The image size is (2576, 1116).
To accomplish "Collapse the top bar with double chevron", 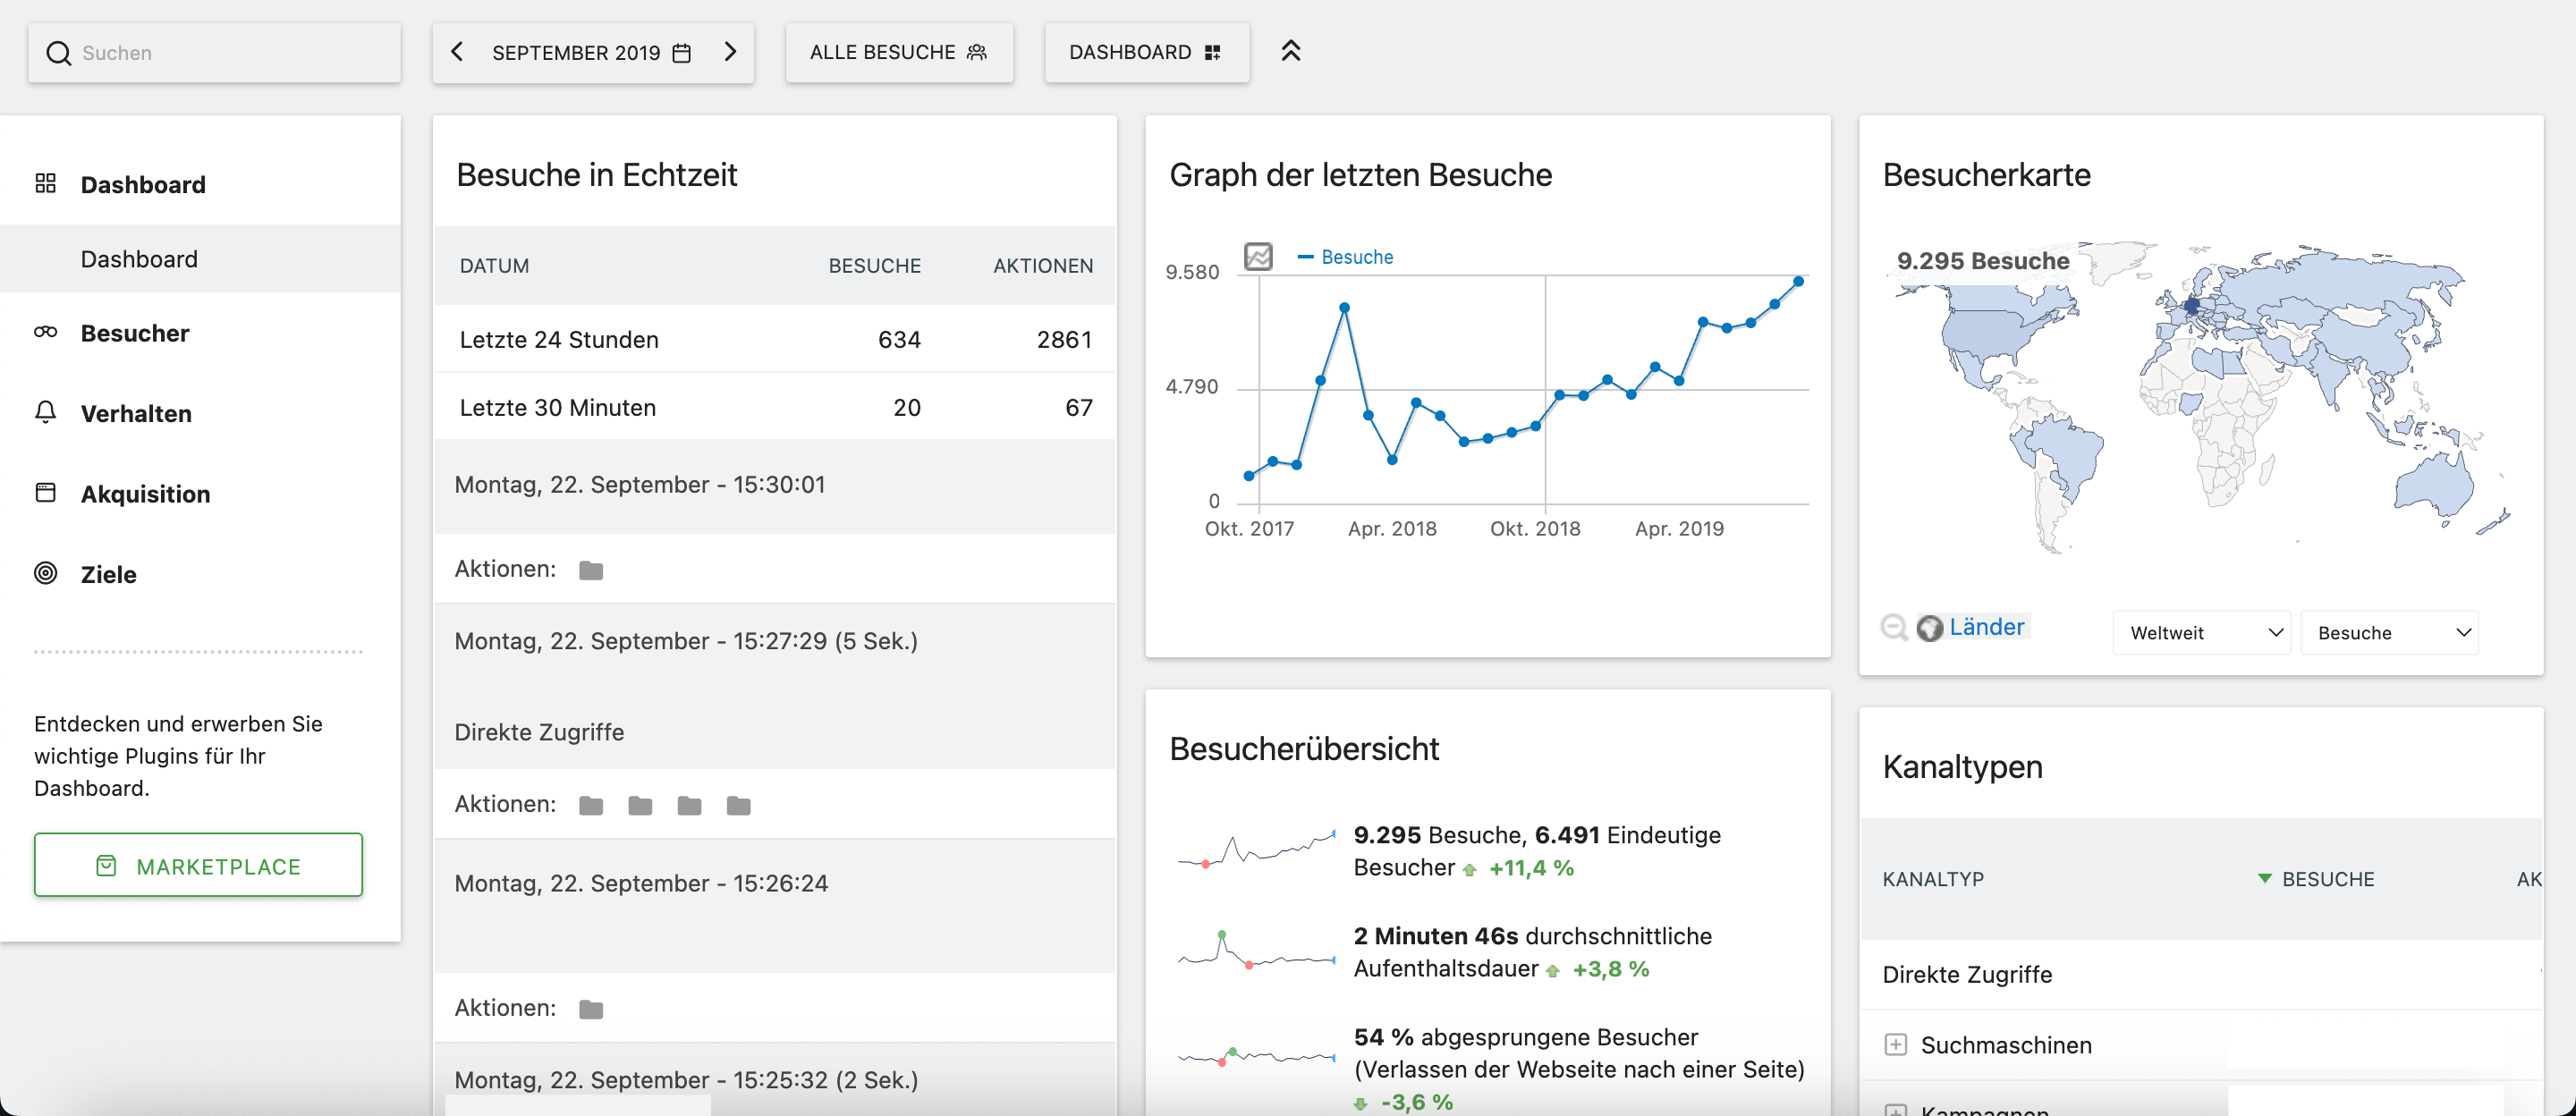I will pos(1290,51).
